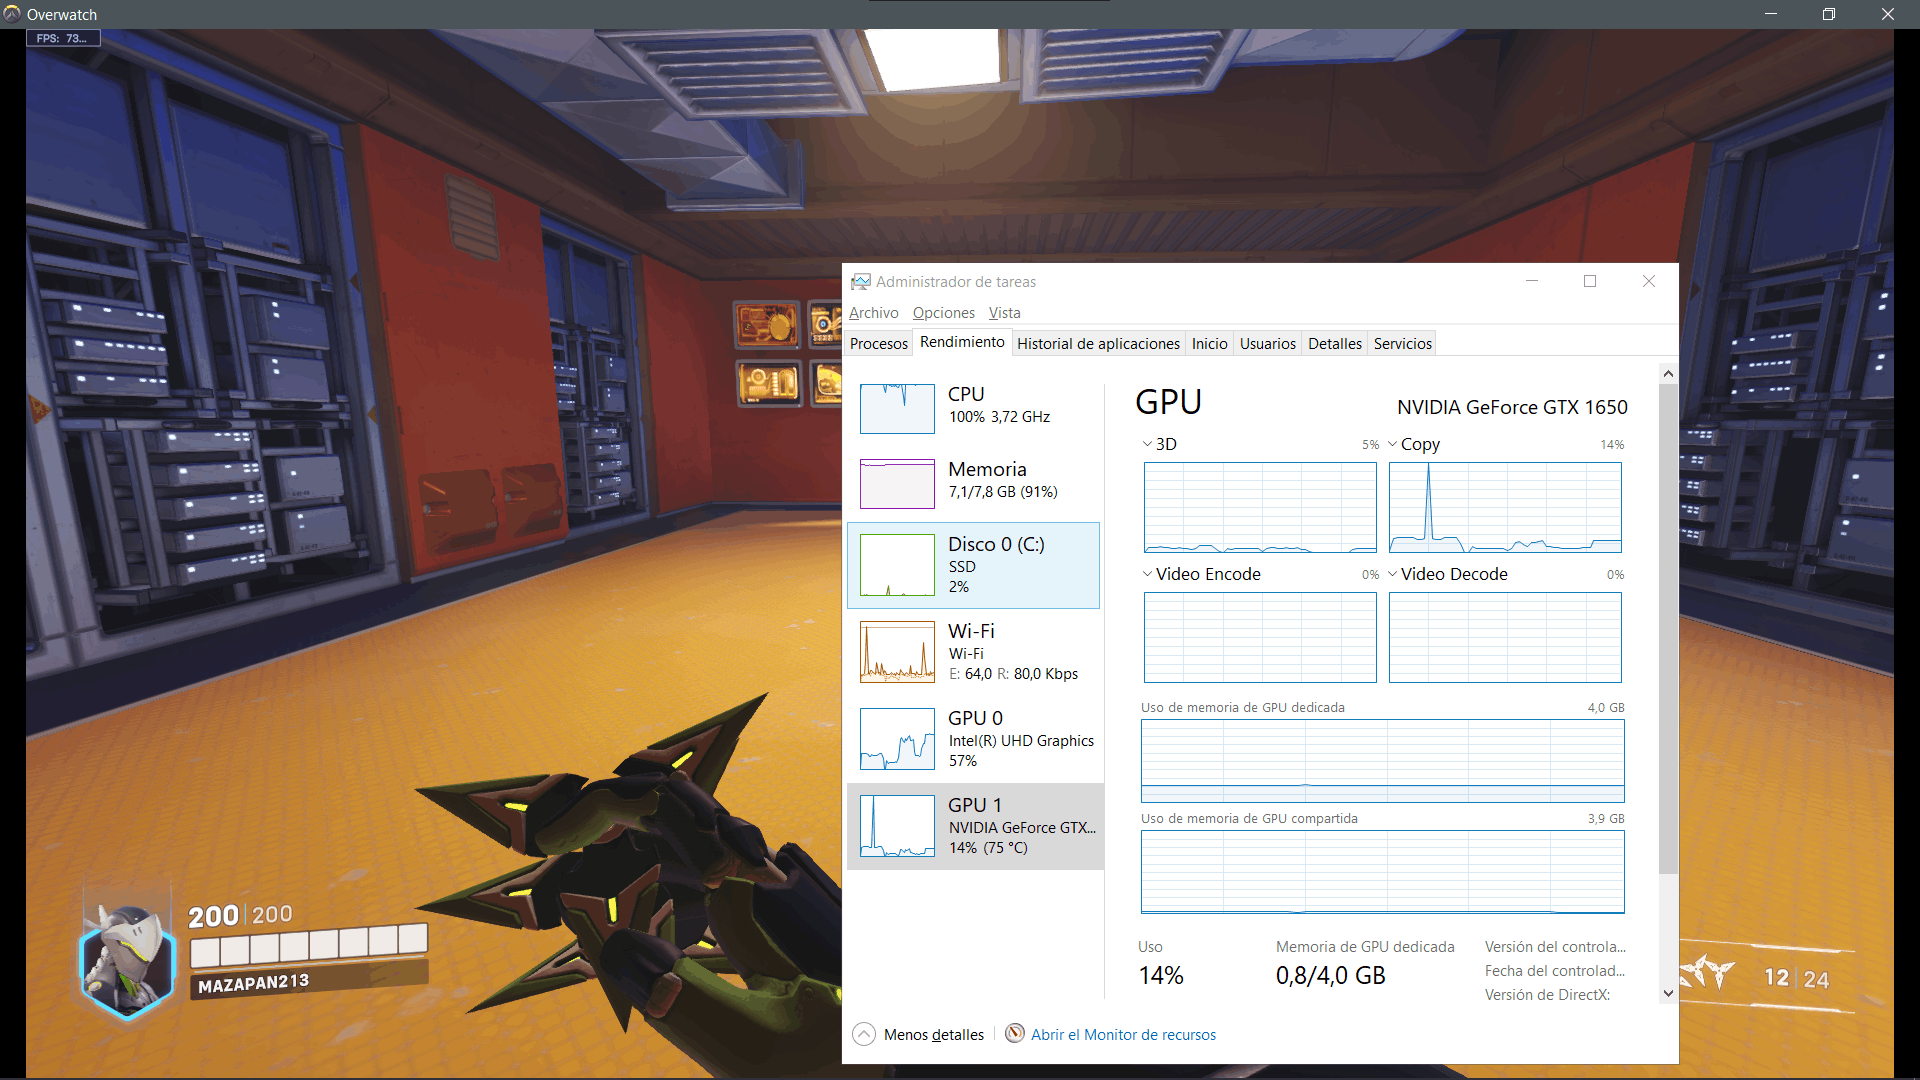Go to the Detalles tab

coord(1334,343)
